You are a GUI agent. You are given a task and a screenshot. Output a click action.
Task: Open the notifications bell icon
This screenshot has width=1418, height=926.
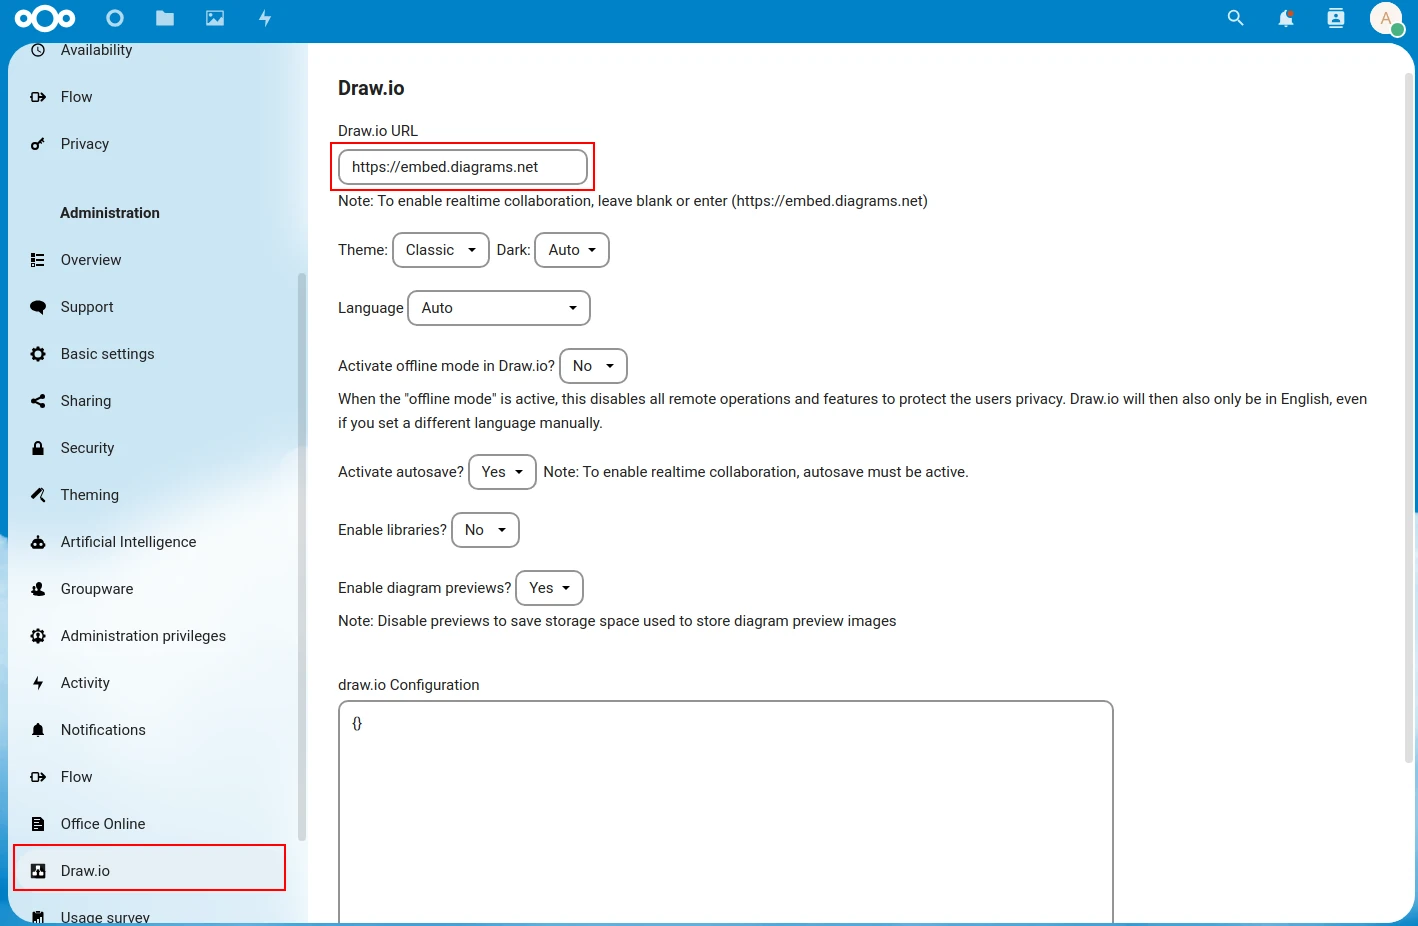click(x=1286, y=18)
